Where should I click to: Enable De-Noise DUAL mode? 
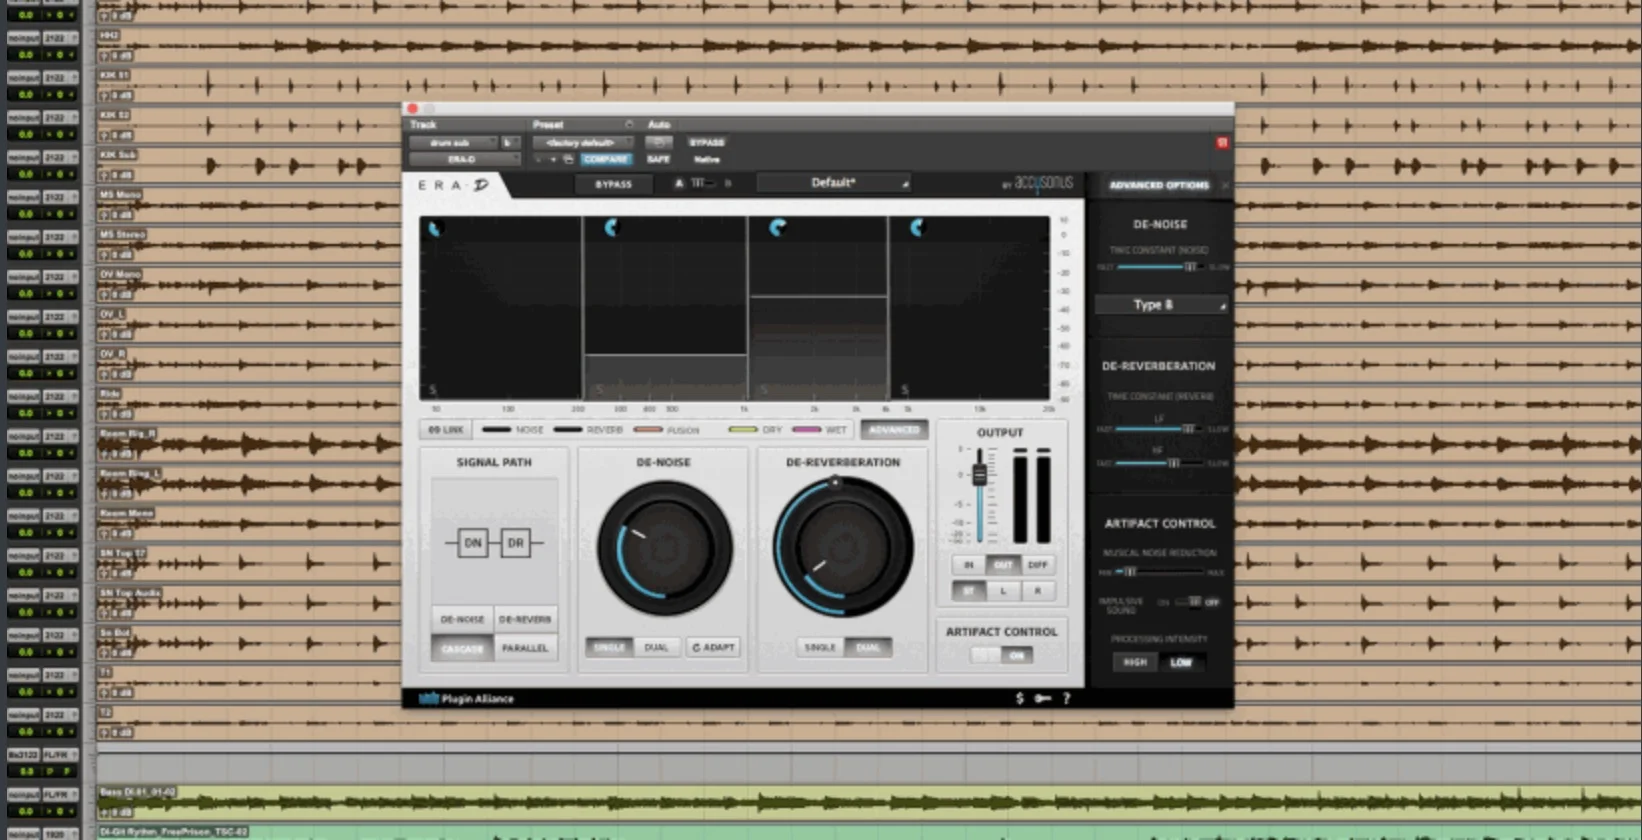click(x=656, y=647)
